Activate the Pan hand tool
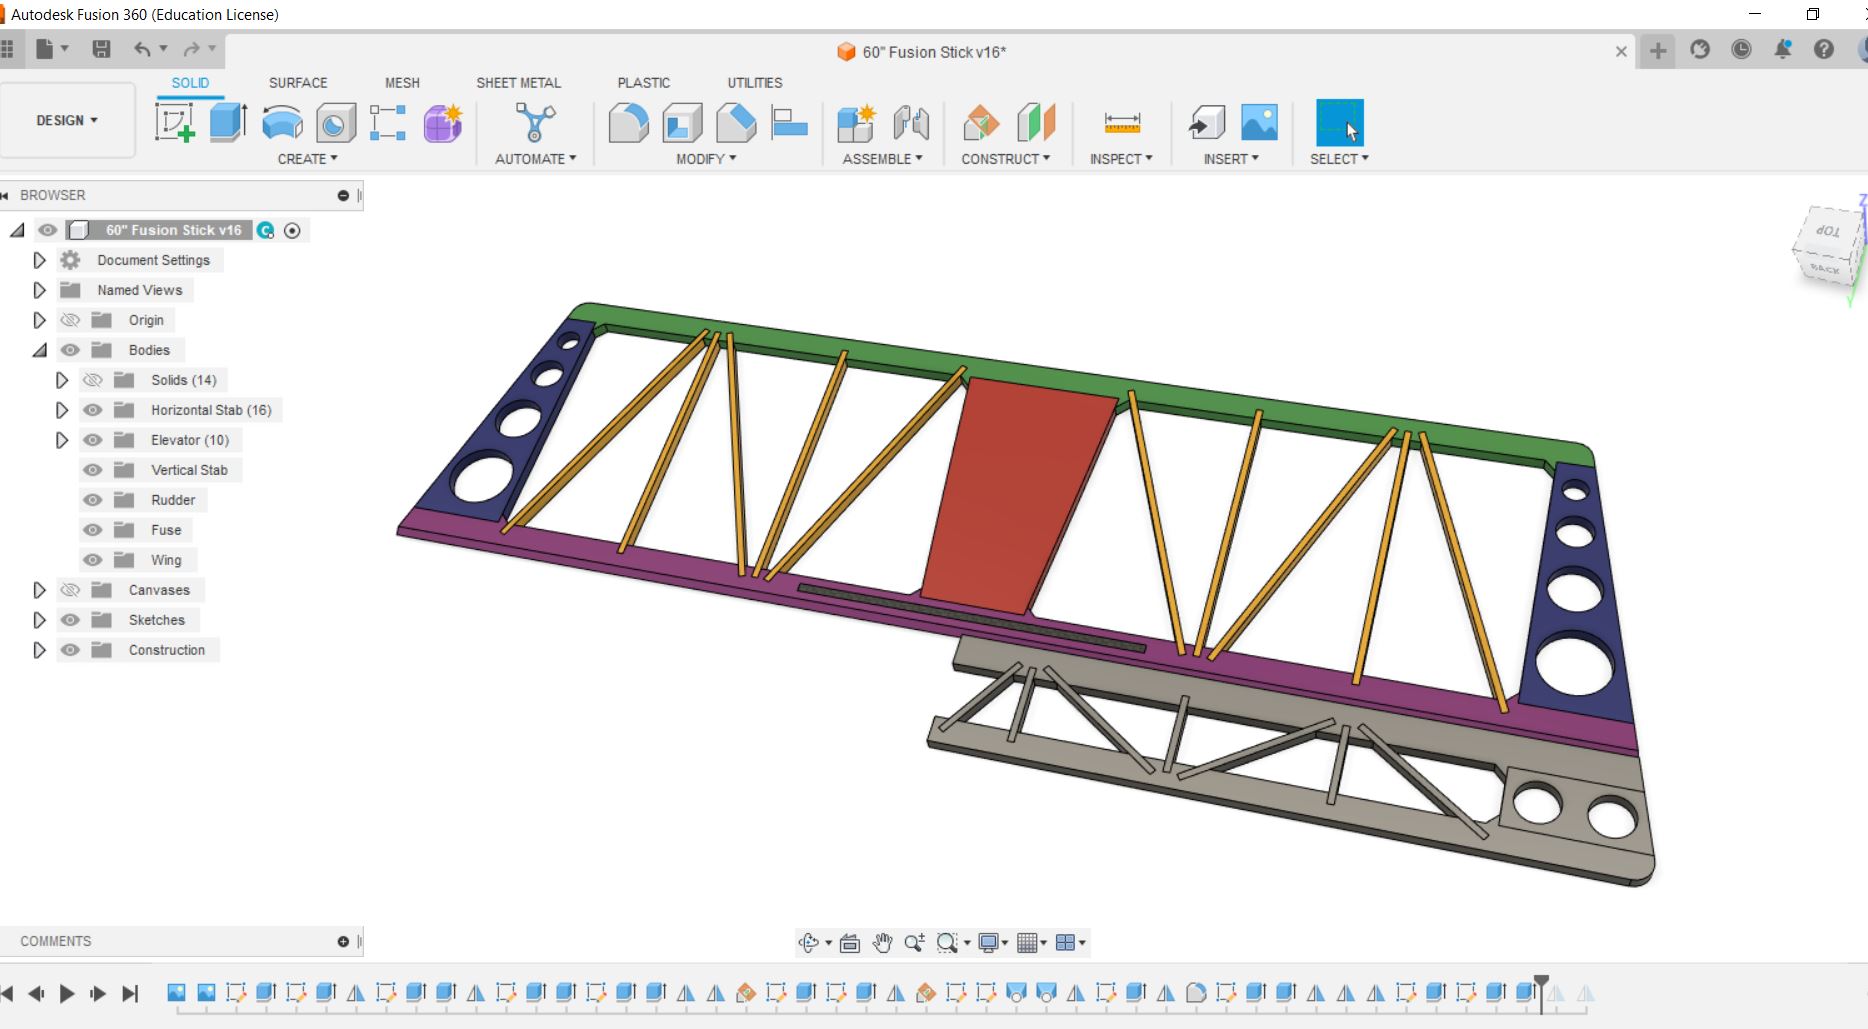1868x1029 pixels. [x=882, y=943]
